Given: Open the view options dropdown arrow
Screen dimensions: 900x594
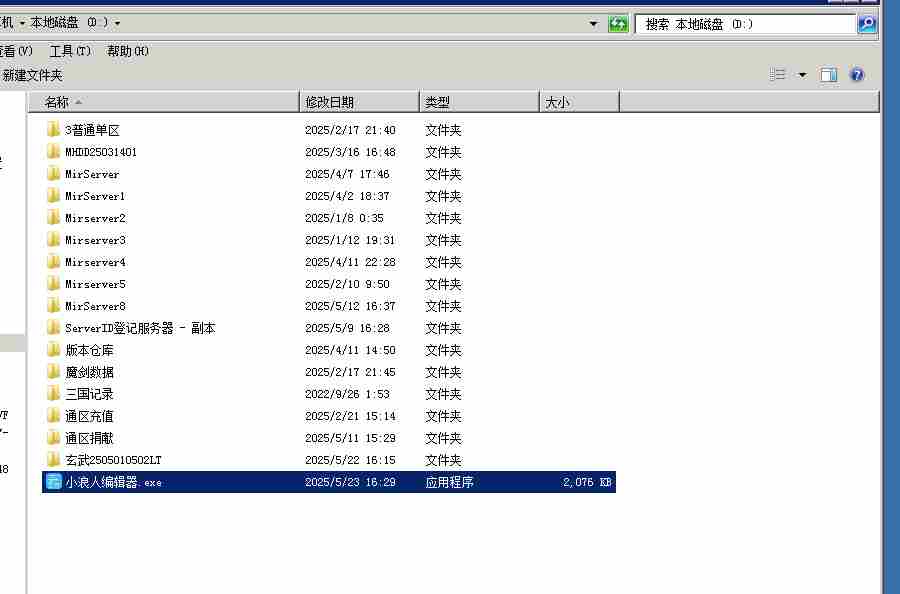Looking at the screenshot, I should (x=802, y=75).
